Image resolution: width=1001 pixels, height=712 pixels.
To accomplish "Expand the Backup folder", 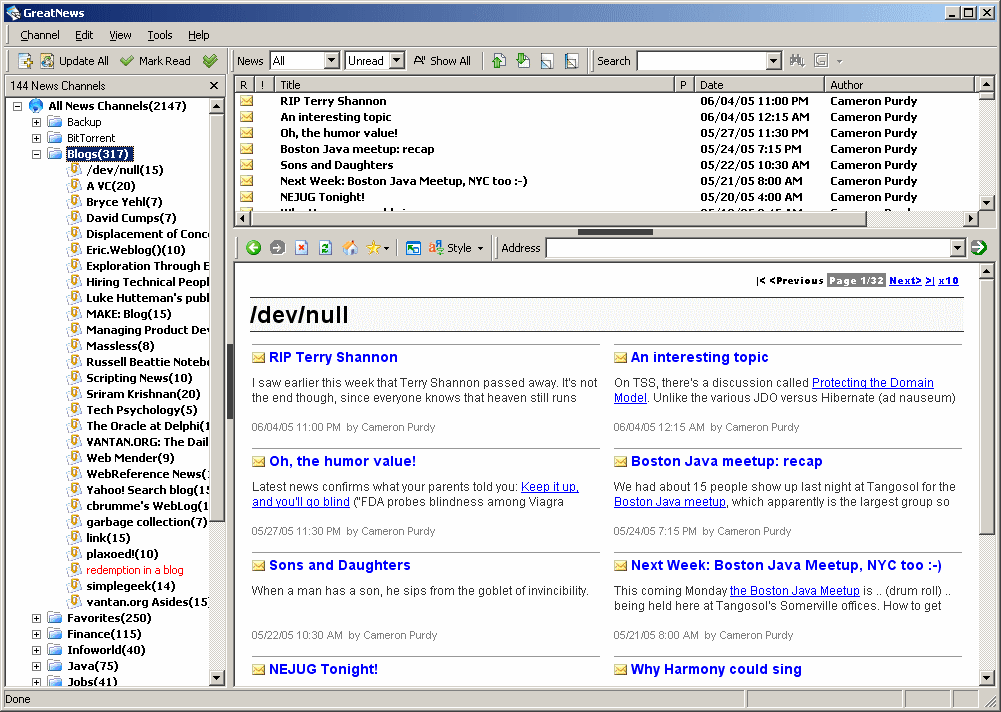I will tap(36, 122).
